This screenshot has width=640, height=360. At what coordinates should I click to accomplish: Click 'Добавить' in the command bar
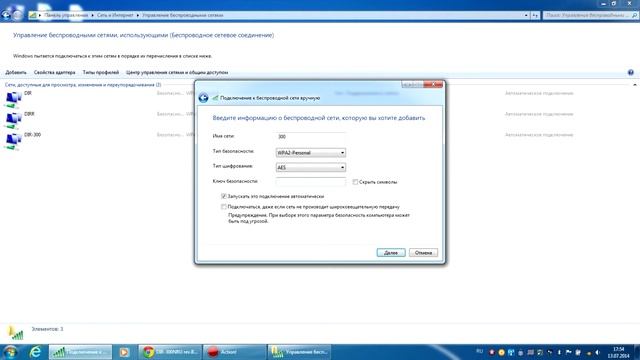coord(16,72)
